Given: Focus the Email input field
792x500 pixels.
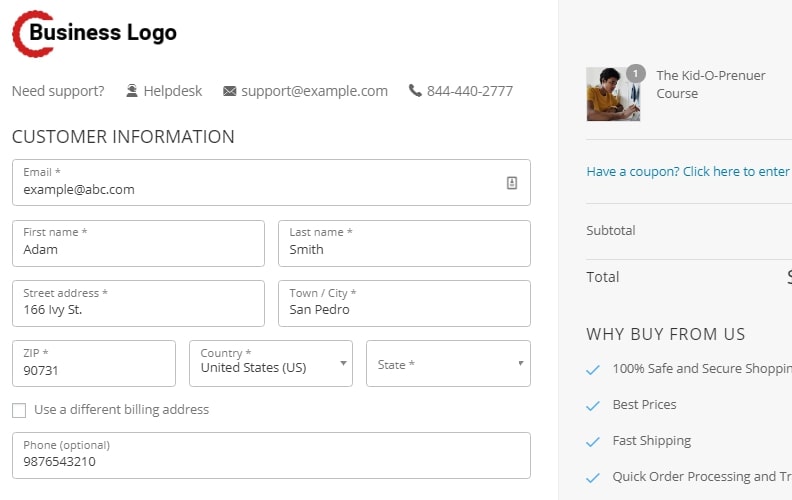Looking at the screenshot, I should [271, 183].
